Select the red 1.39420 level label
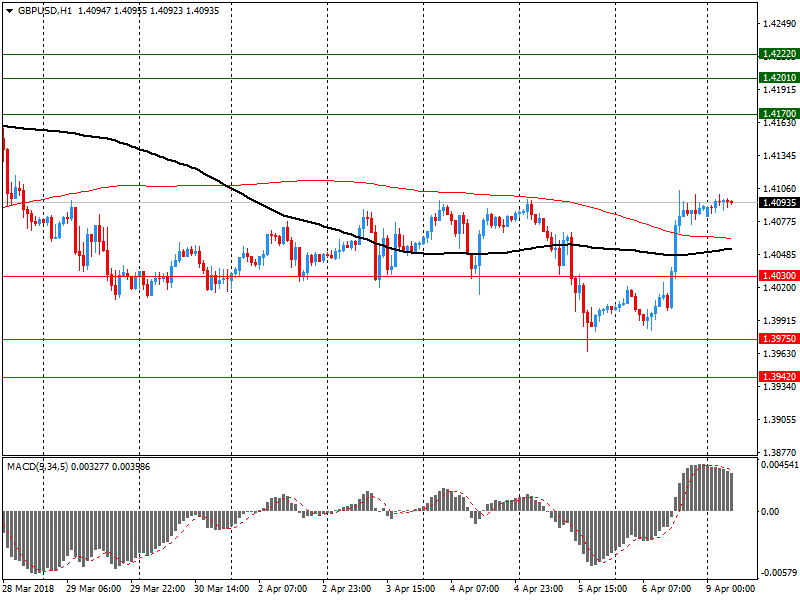The height and width of the screenshot is (600, 800). pos(778,377)
